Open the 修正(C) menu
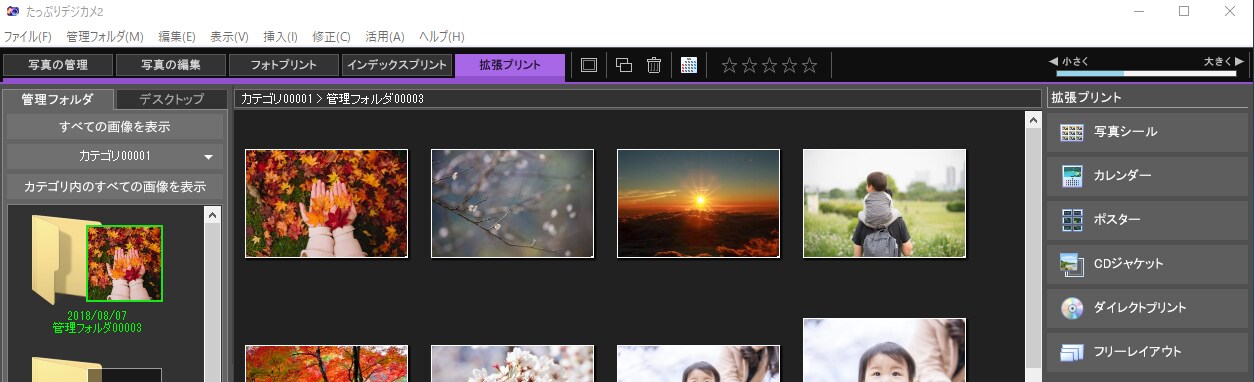 click(331, 36)
